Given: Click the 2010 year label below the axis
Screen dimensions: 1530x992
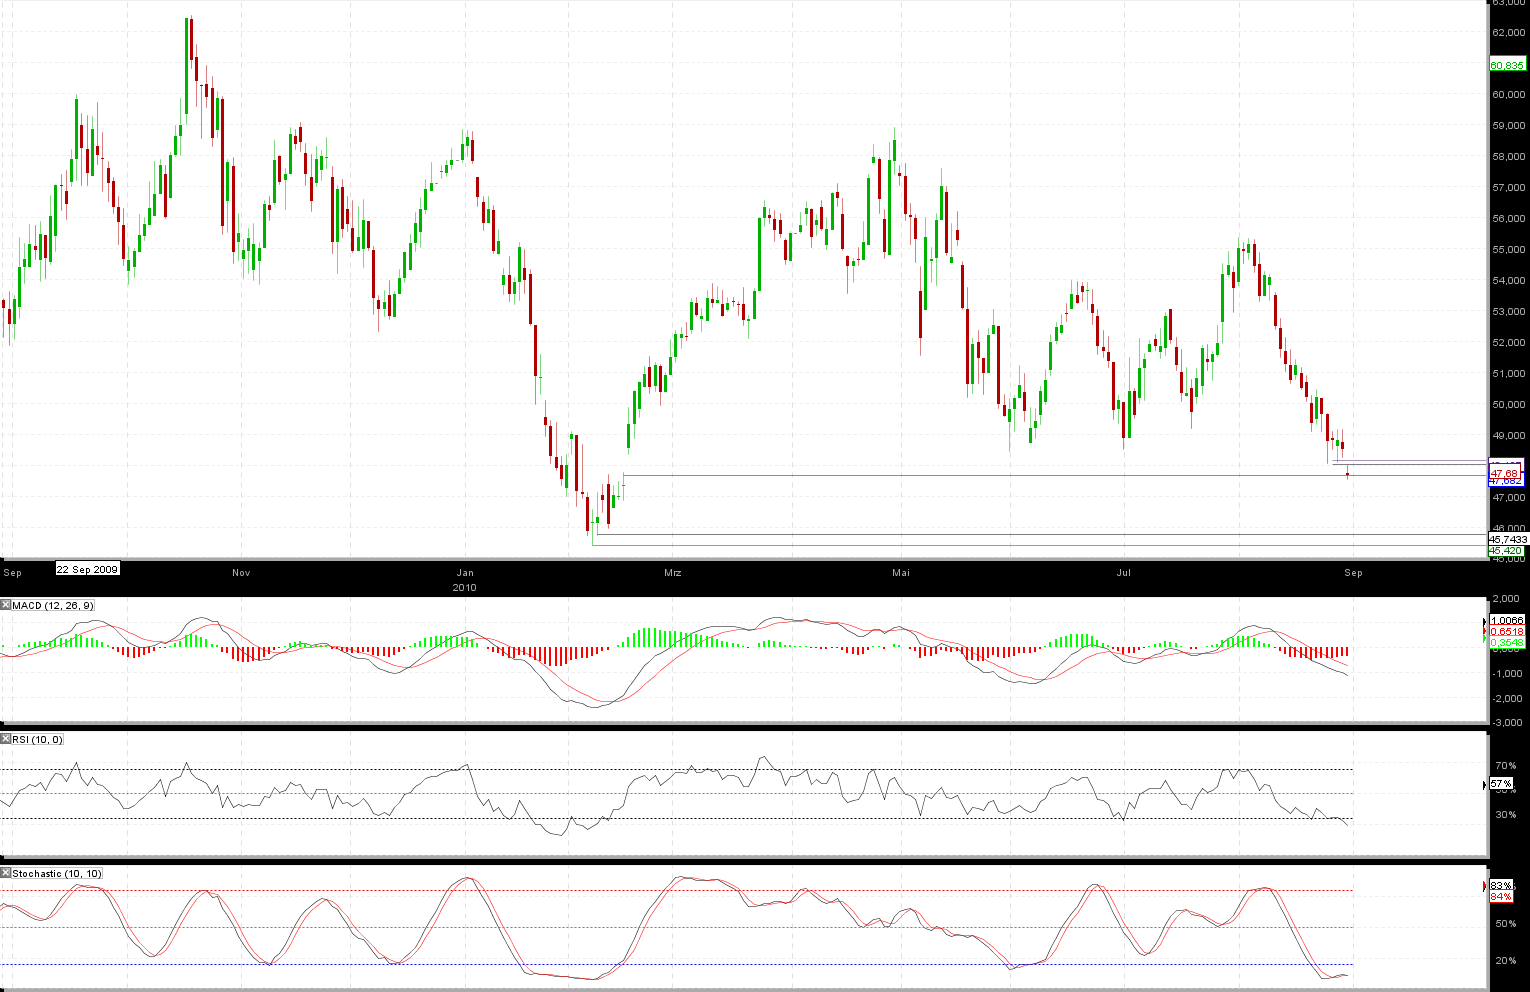Looking at the screenshot, I should [x=464, y=588].
